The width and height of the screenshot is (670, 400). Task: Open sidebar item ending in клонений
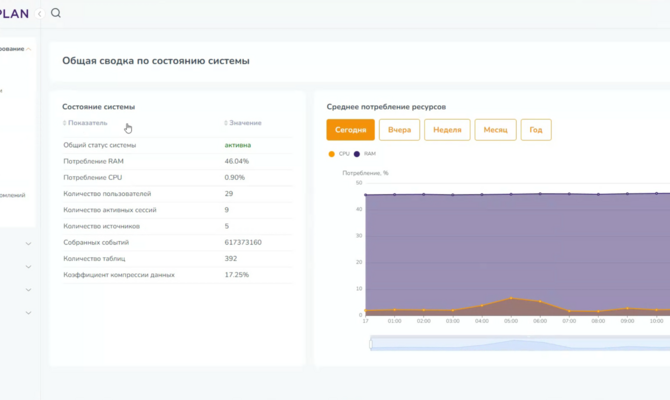[x=14, y=195]
